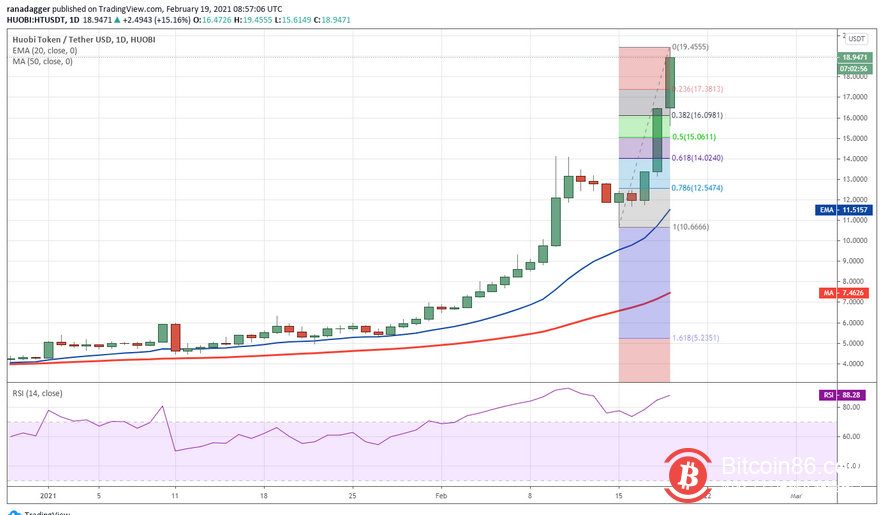Image resolution: width=882 pixels, height=515 pixels.
Task: Click the 80.00 level on RSI axis
Action: pyautogui.click(x=851, y=407)
